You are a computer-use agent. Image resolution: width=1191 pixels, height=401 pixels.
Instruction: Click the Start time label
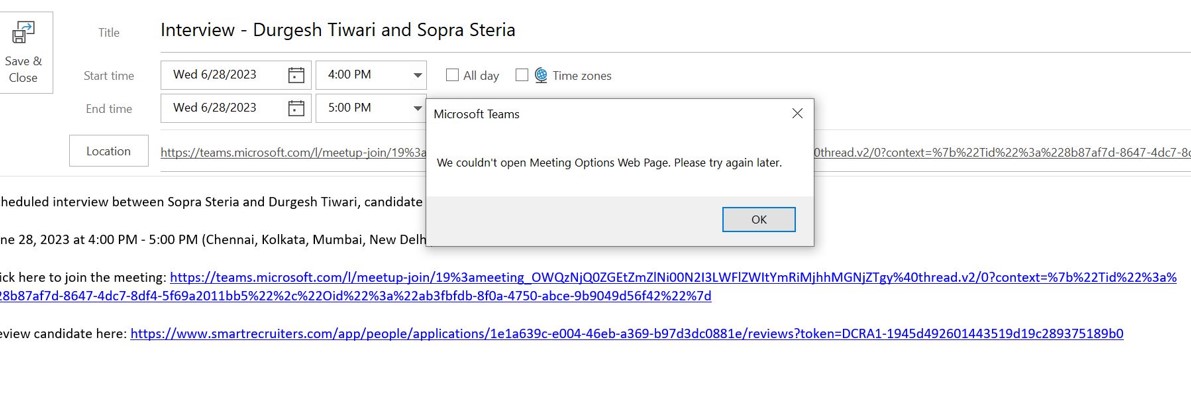click(109, 76)
